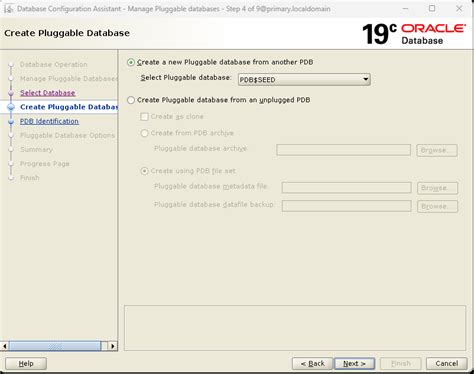This screenshot has width=474, height=374.
Task: Click the 'Progress Page' step label
Action: point(45,164)
